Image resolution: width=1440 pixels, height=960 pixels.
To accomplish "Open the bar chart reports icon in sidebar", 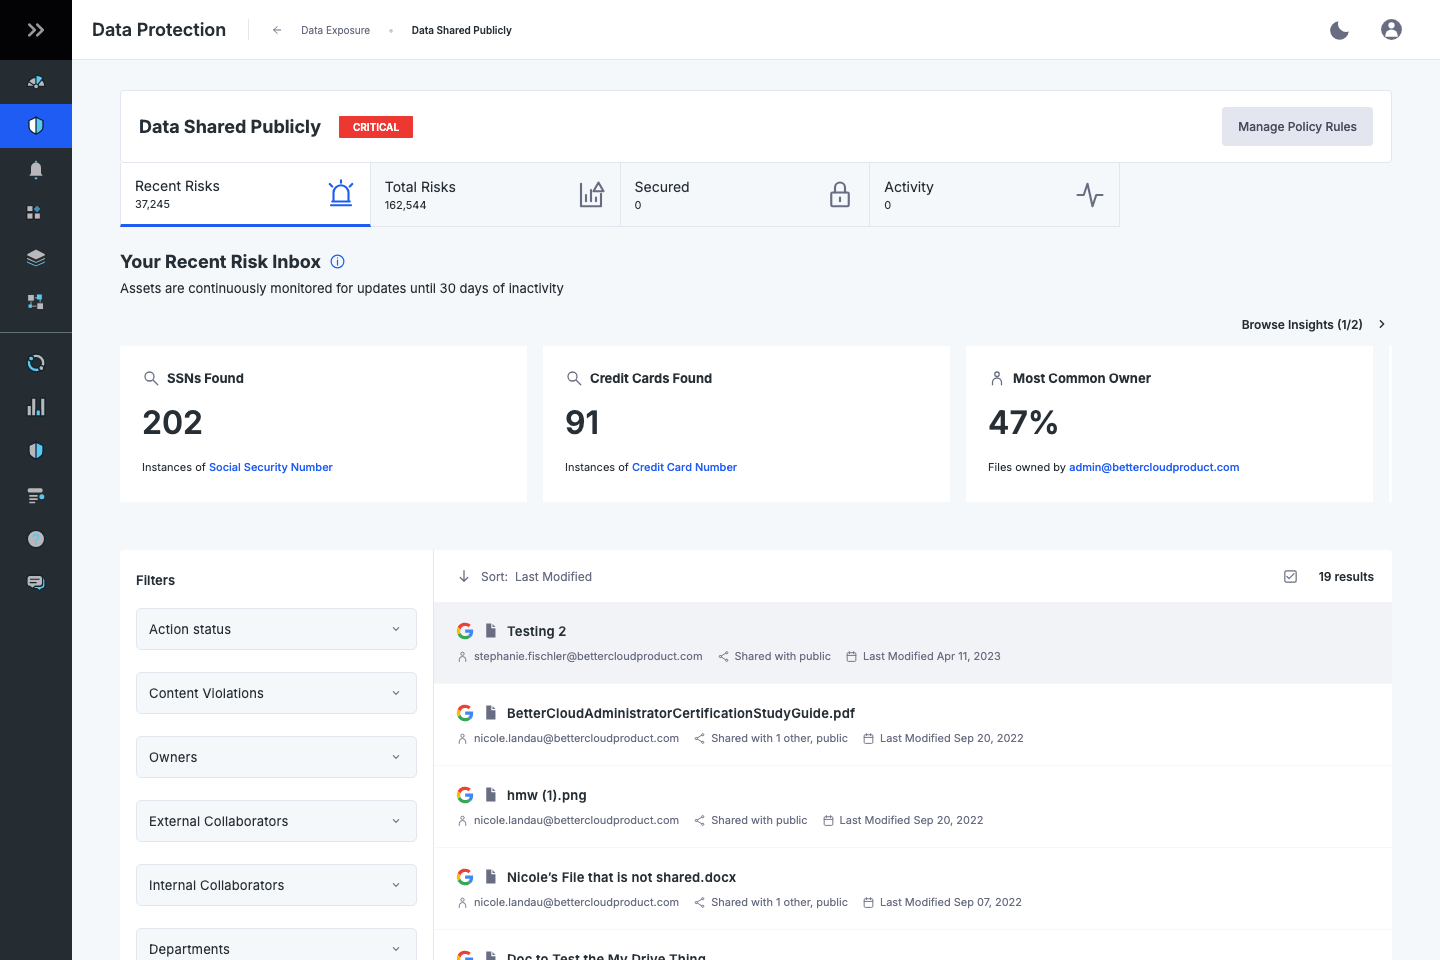I will (36, 407).
